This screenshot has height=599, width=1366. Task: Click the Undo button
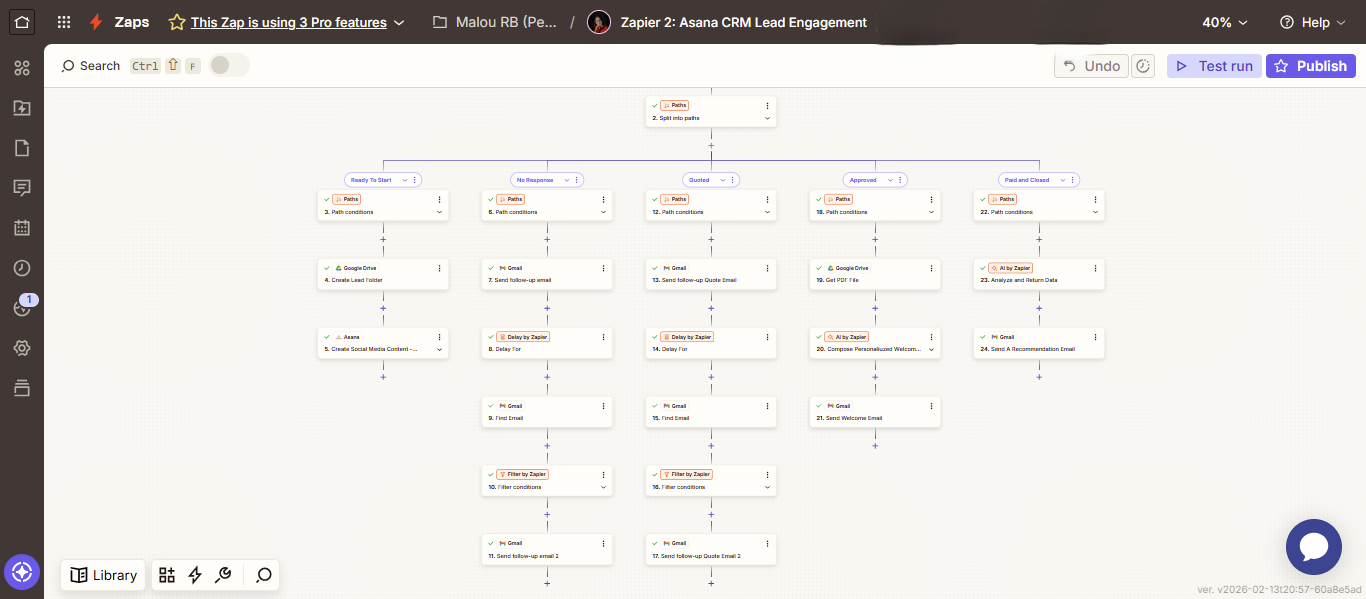pos(1091,66)
